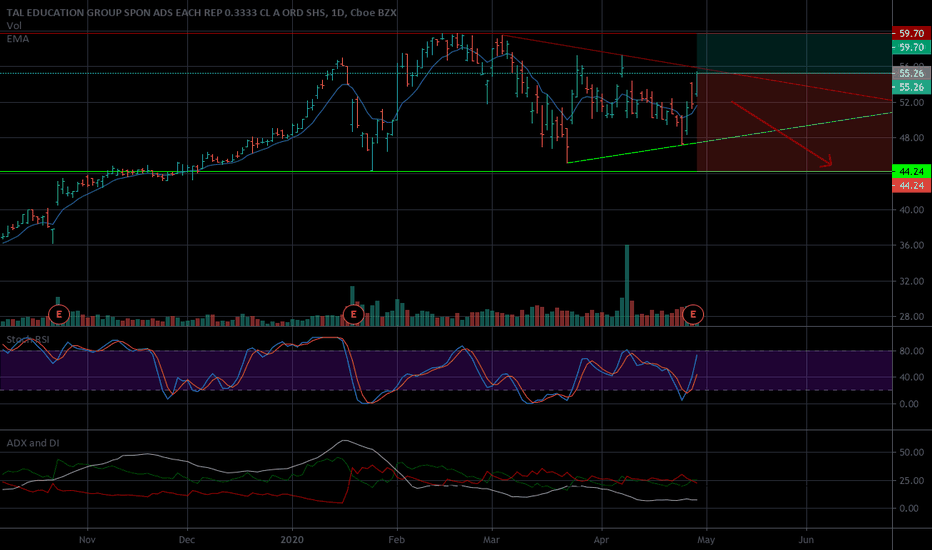932x550 pixels.
Task: Click the Nov label on time axis
Action: [x=87, y=540]
